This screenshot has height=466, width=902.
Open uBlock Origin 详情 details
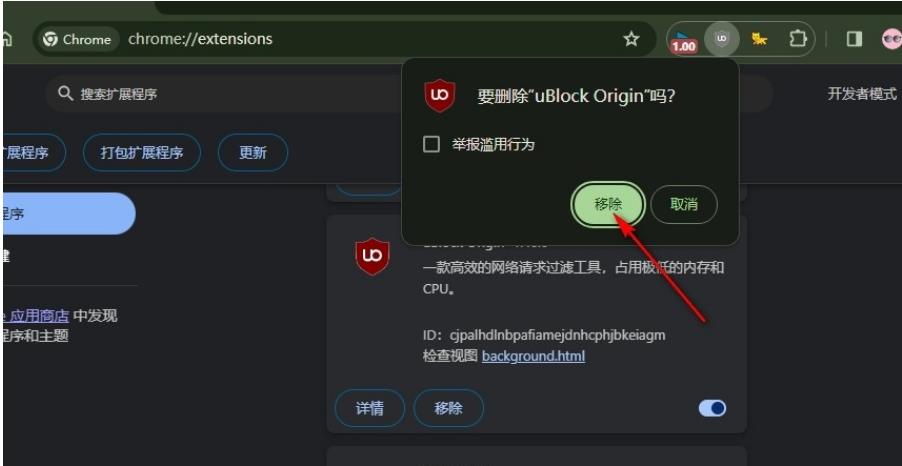(369, 408)
